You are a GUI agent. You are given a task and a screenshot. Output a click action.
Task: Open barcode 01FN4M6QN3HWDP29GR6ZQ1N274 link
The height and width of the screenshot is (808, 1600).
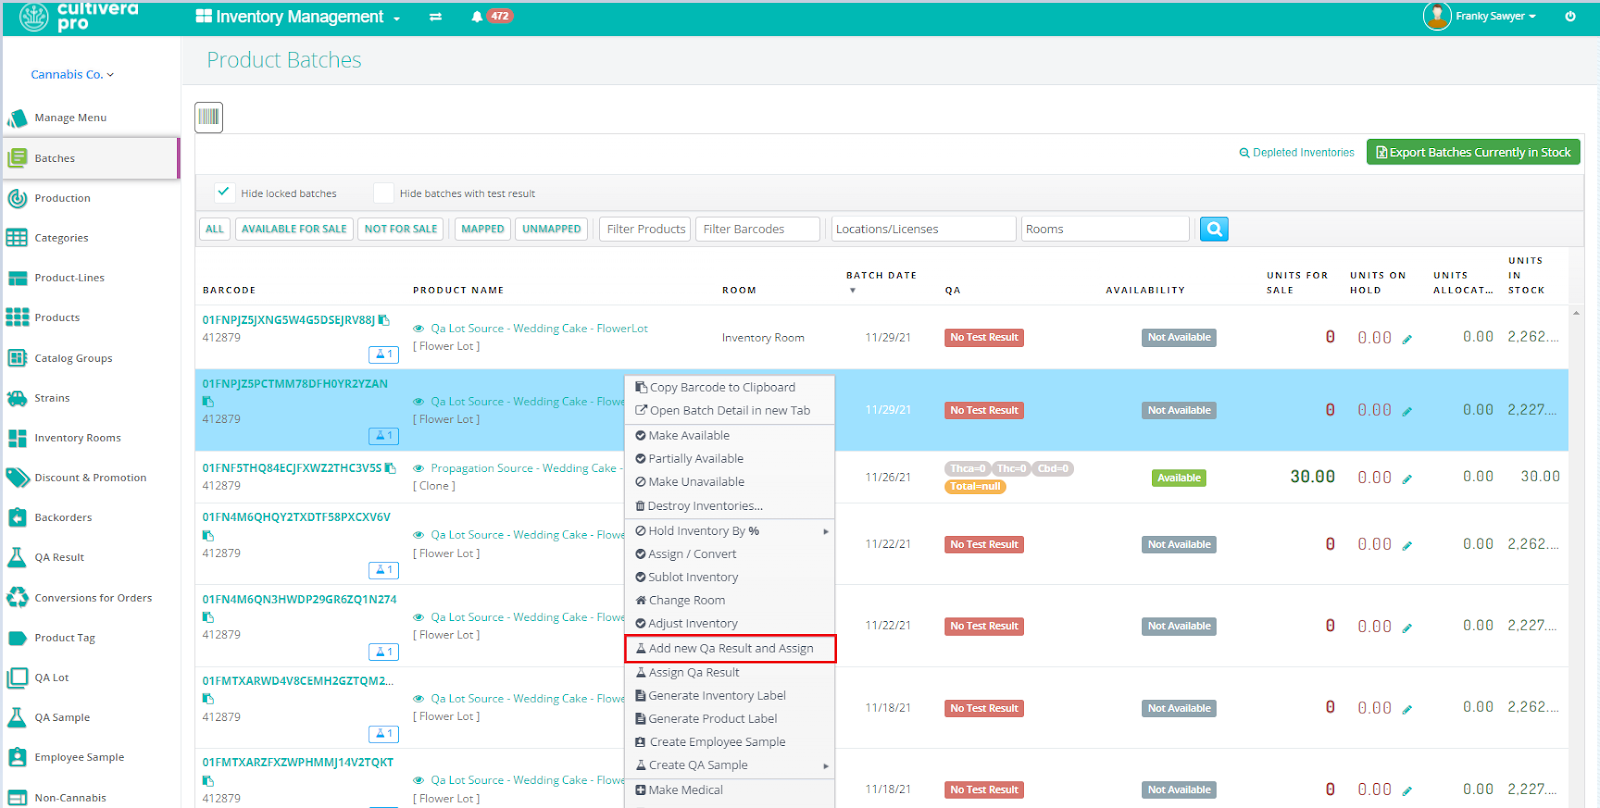300,600
